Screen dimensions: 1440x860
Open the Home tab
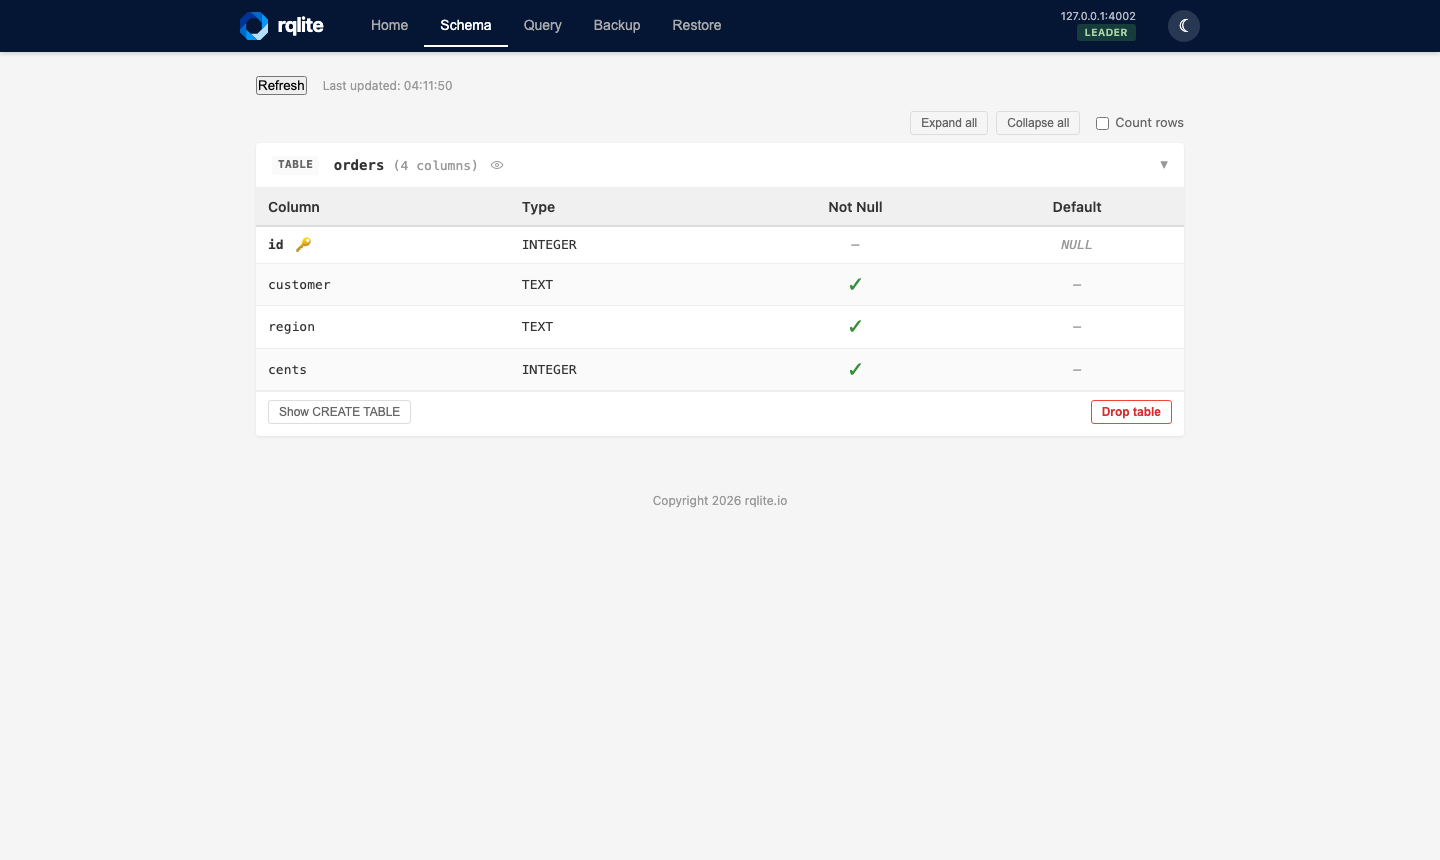[x=389, y=25]
